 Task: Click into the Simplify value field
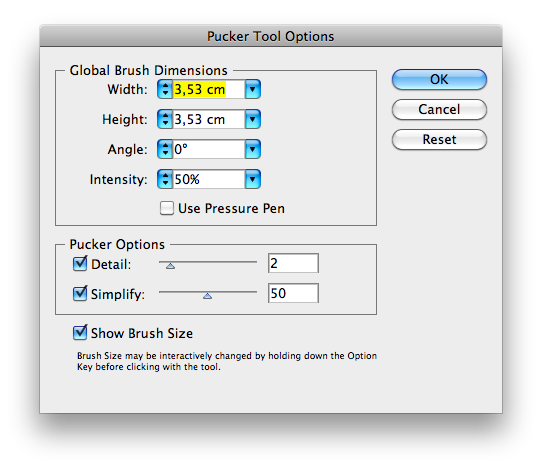click(293, 293)
